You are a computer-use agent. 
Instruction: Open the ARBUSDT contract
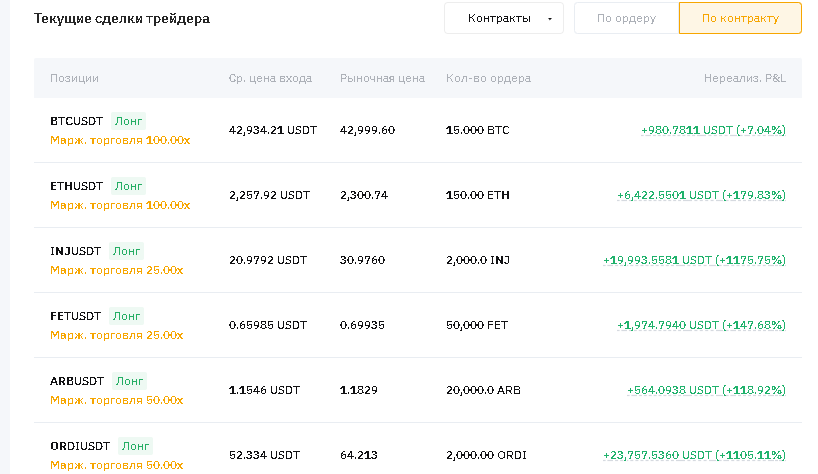coord(77,381)
